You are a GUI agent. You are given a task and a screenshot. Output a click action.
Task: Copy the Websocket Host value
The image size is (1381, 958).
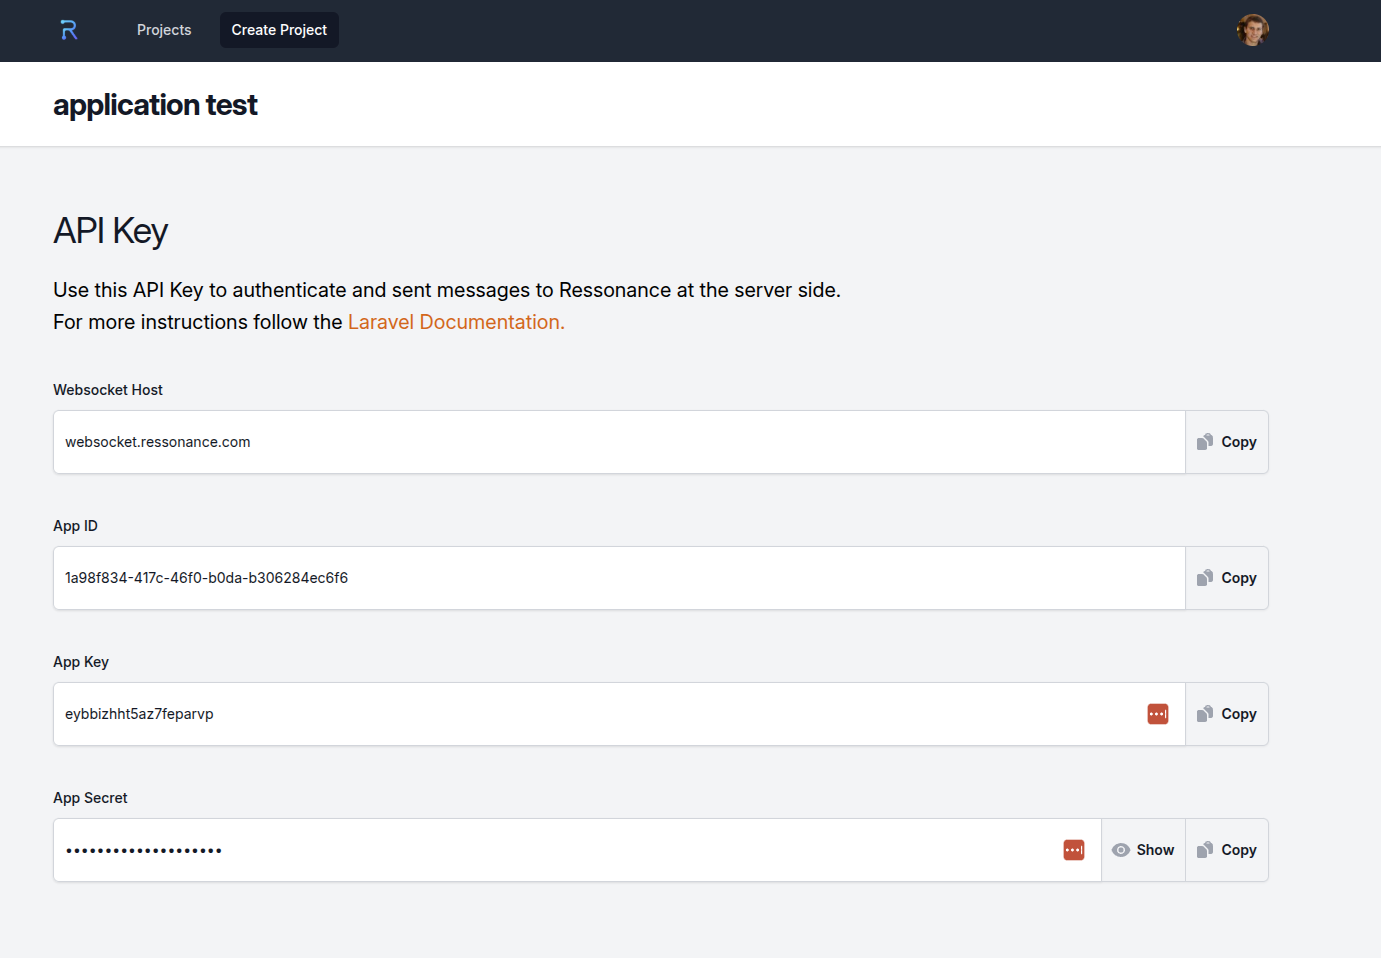1227,442
